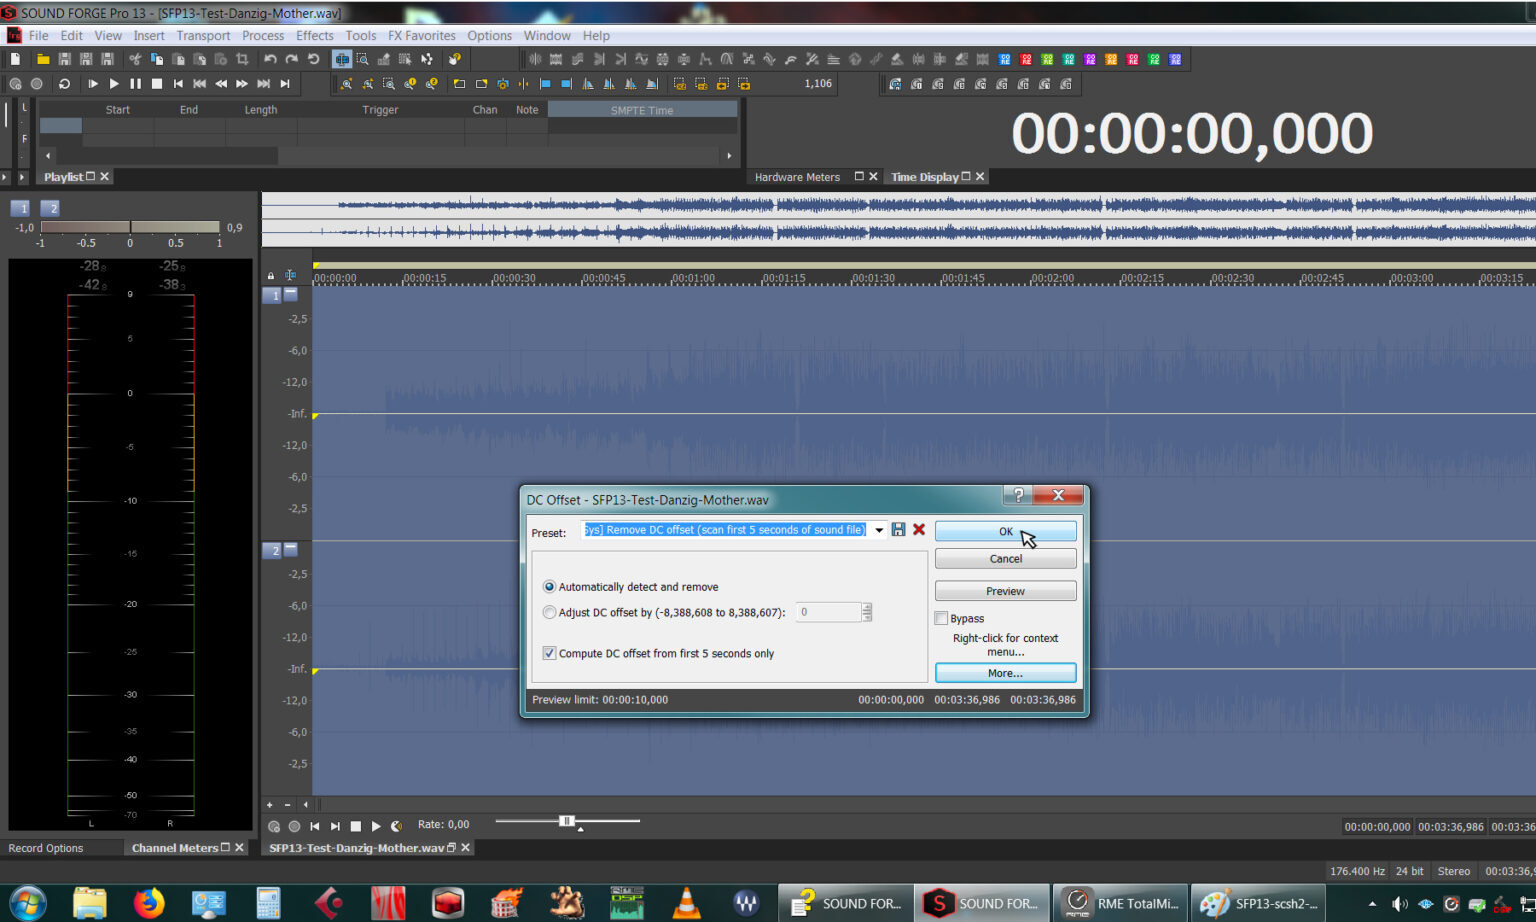
Task: Click Play in the data window transport
Action: click(x=376, y=826)
